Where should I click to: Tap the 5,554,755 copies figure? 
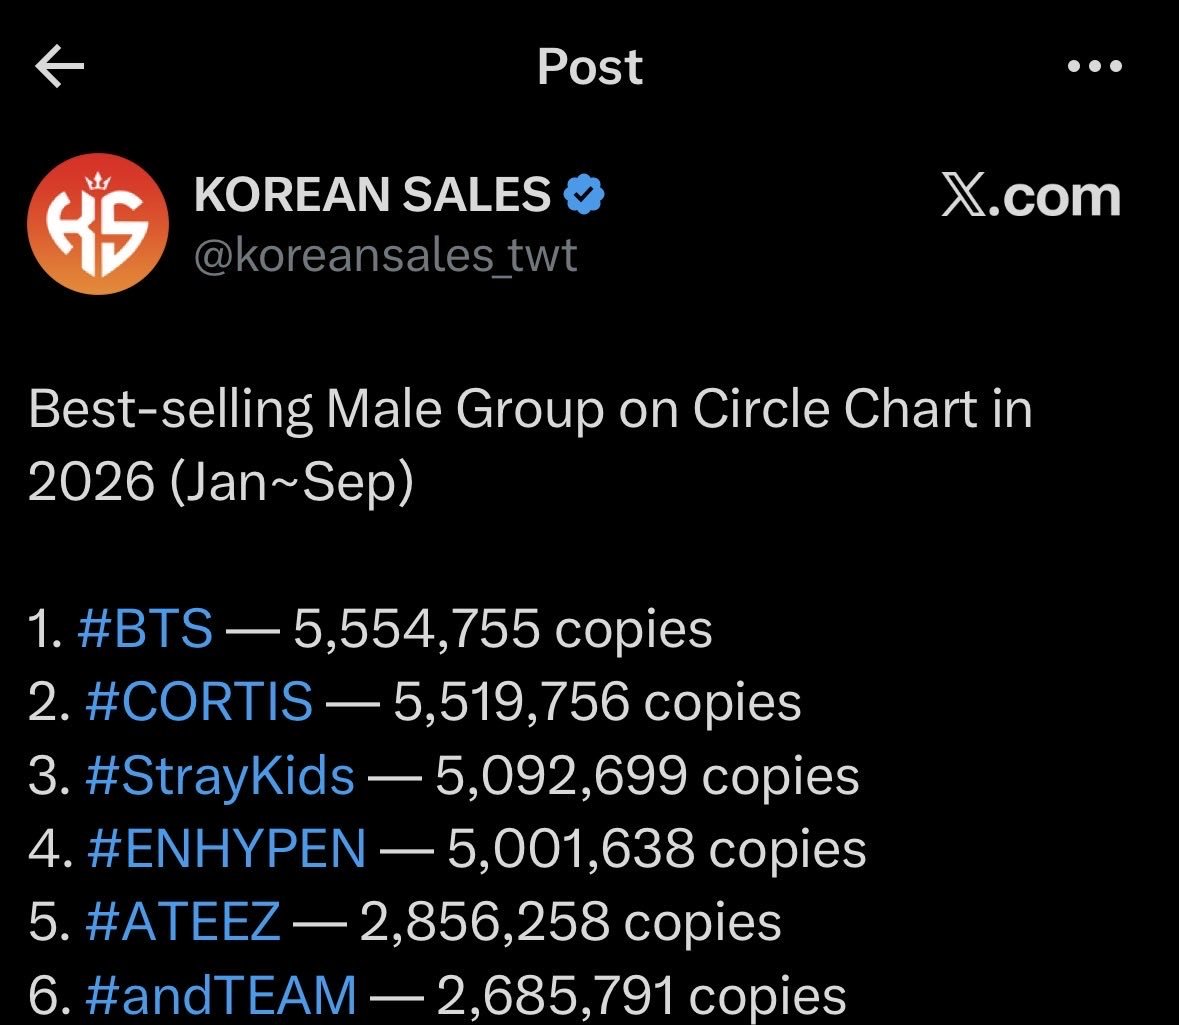(x=502, y=629)
